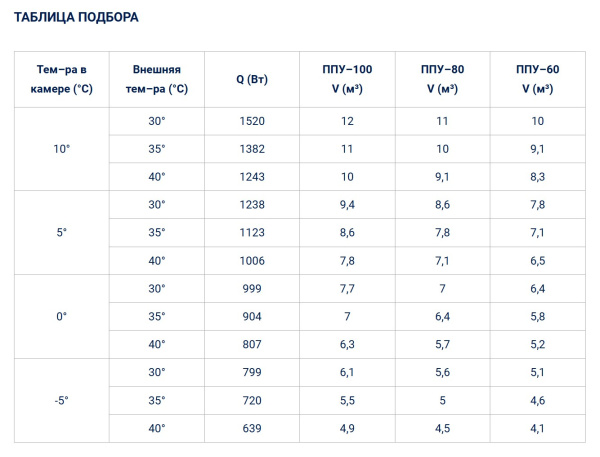The width and height of the screenshot is (600, 457).
Task: Click the ППУ-100 value 12 cell
Action: 347,121
